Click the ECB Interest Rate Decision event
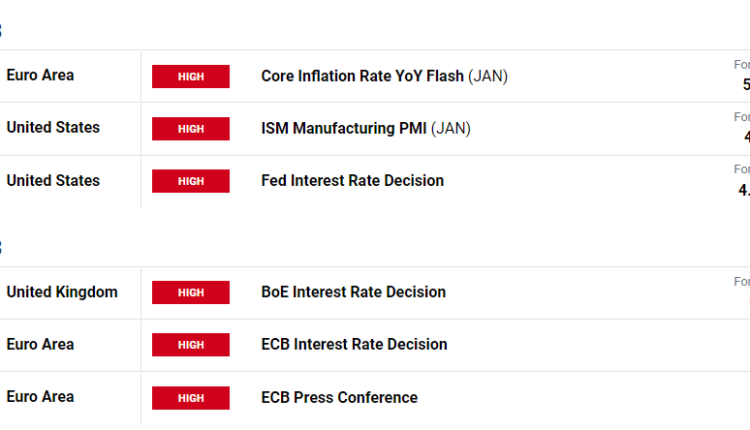This screenshot has width=750, height=430. 354,344
